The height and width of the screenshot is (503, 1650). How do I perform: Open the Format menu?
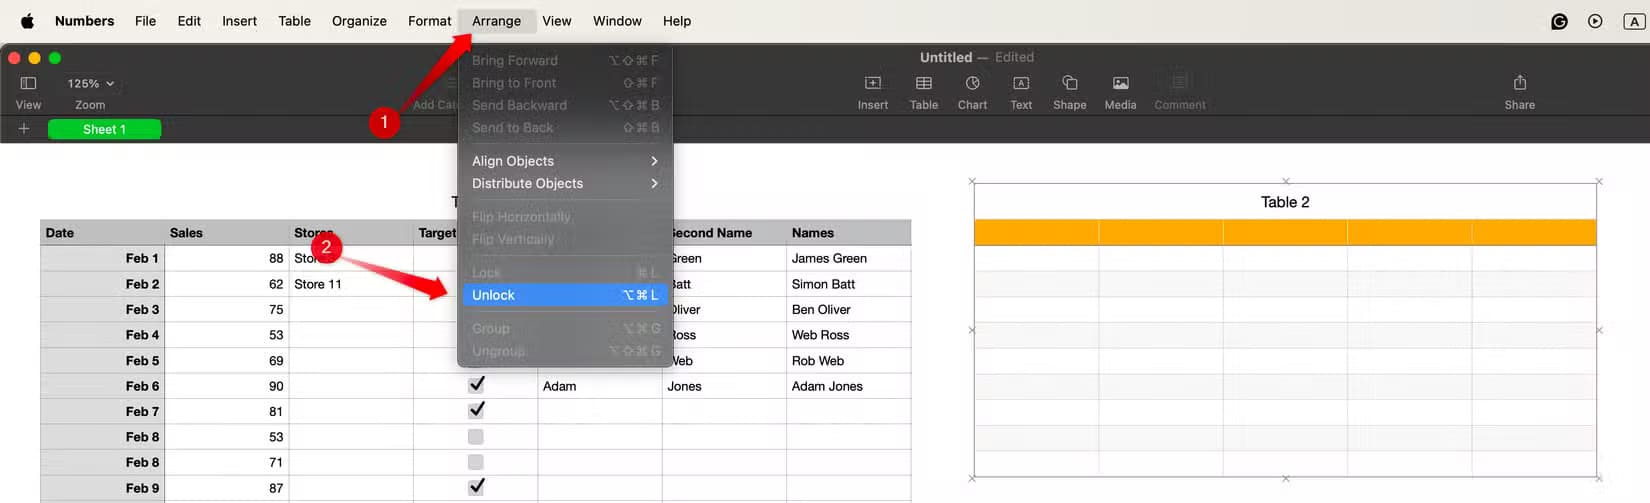click(430, 21)
